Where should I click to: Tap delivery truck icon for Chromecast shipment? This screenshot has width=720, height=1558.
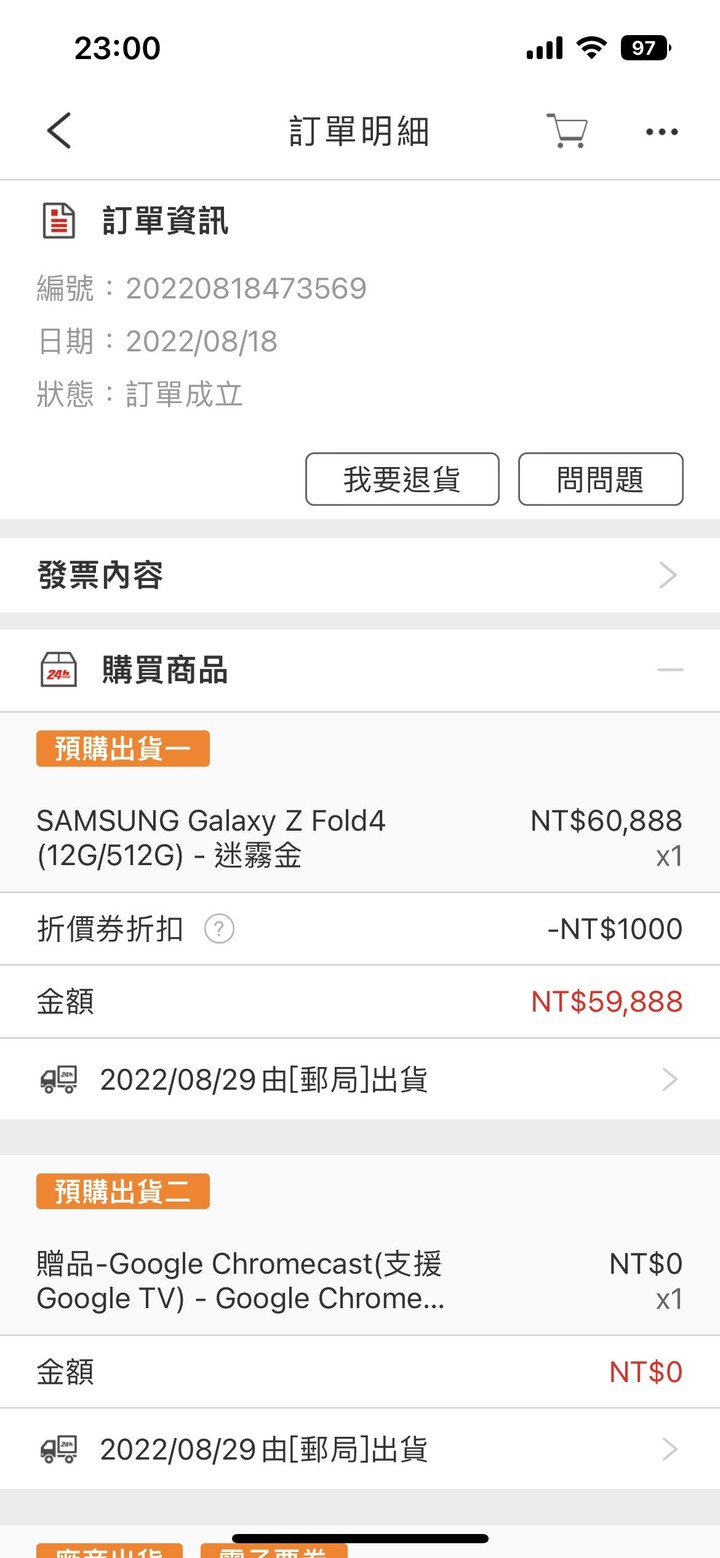tap(59, 1450)
